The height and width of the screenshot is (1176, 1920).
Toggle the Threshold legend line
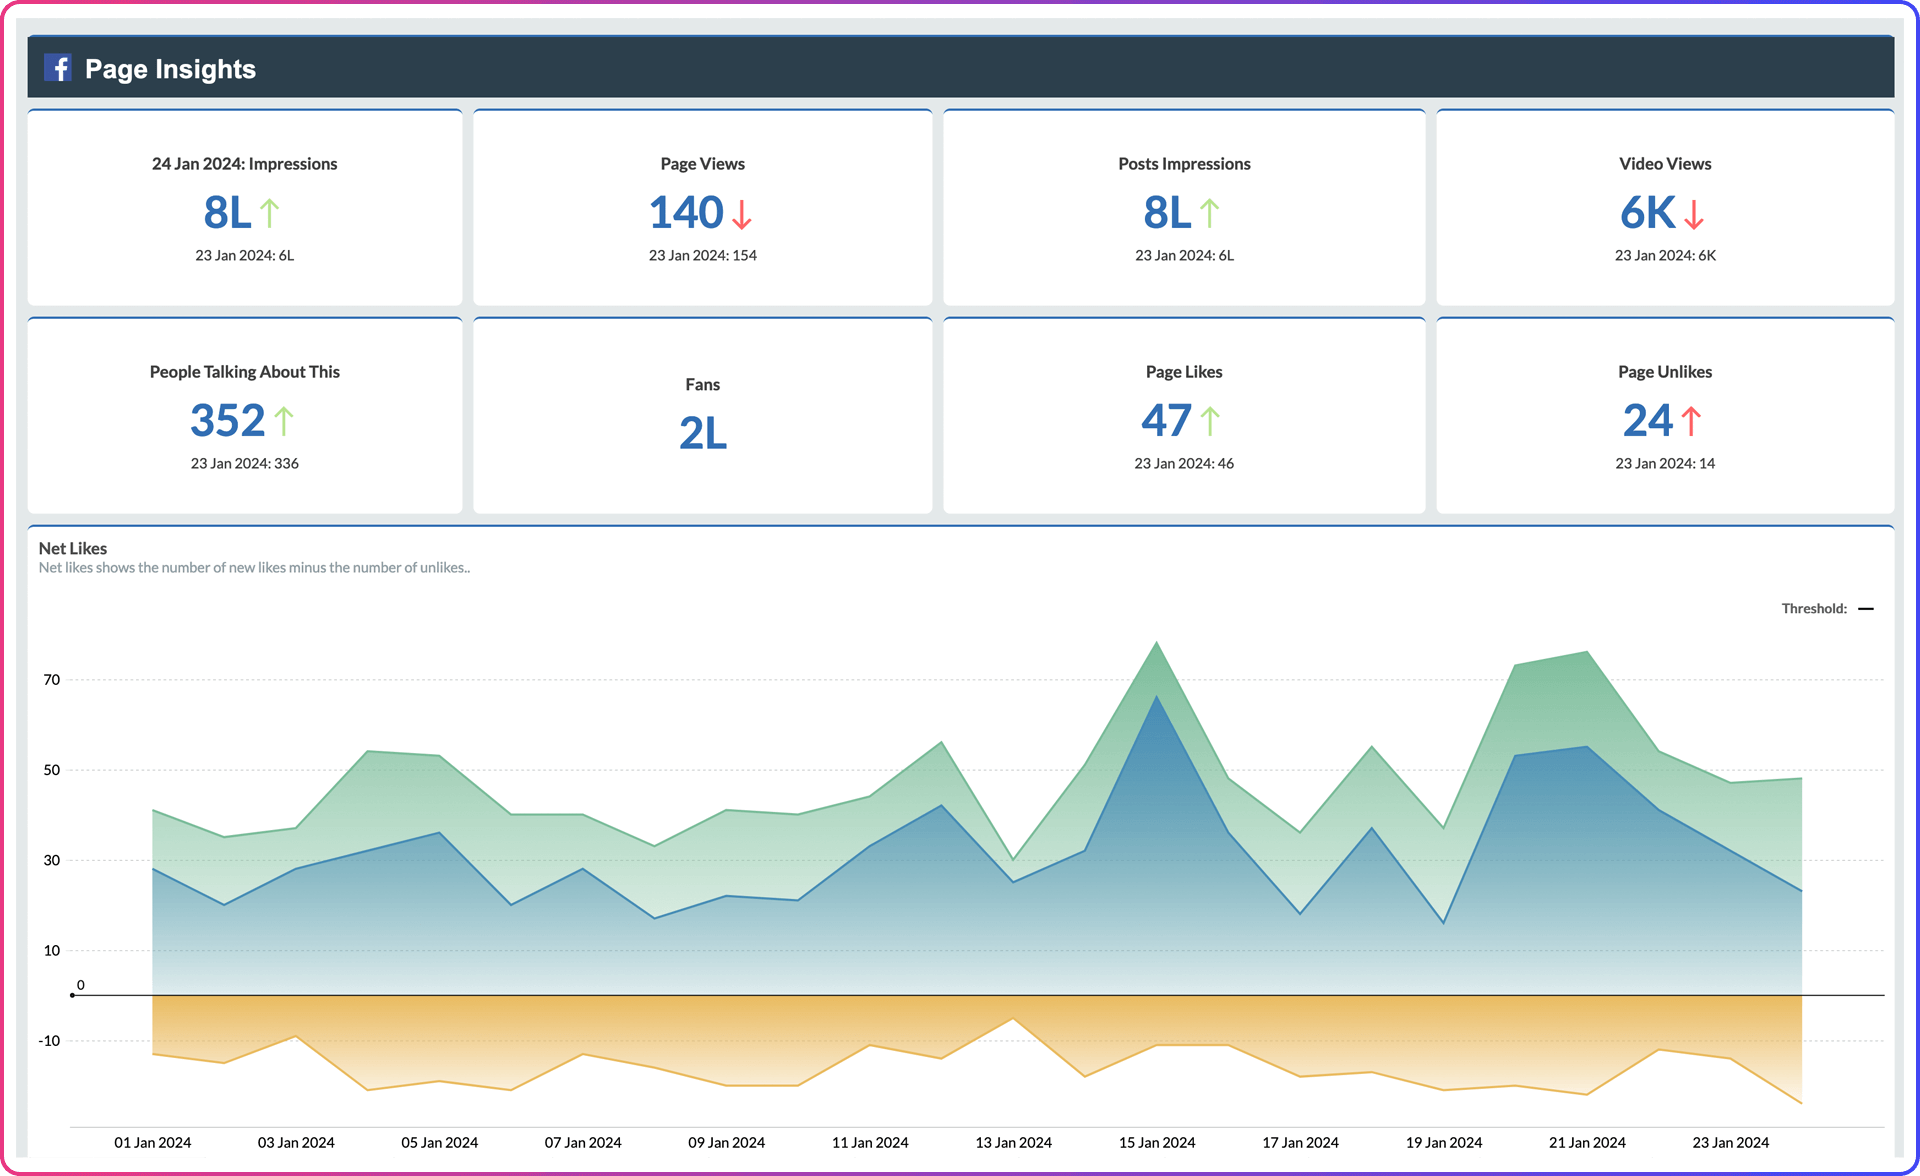point(1868,608)
